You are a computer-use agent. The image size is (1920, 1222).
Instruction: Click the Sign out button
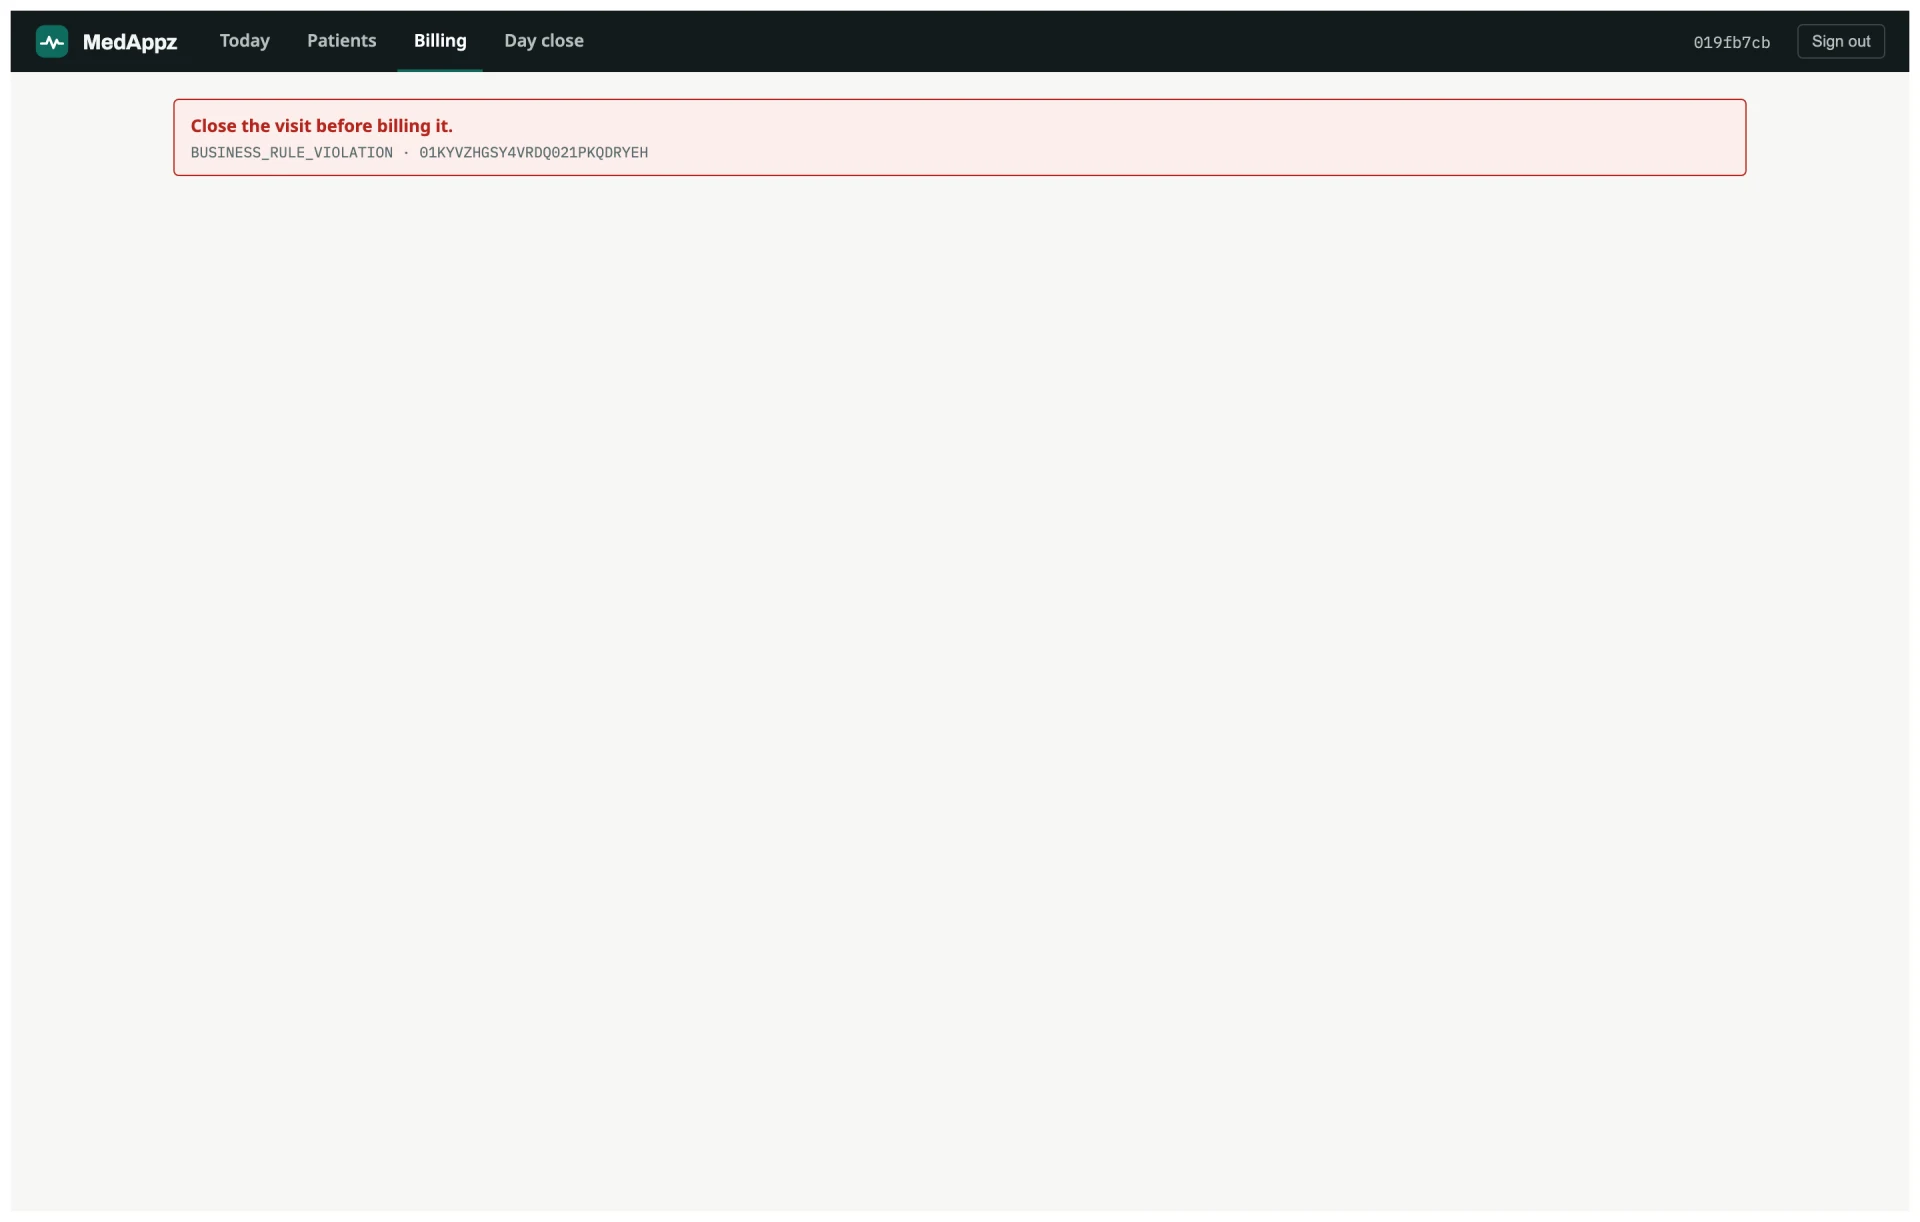1840,41
